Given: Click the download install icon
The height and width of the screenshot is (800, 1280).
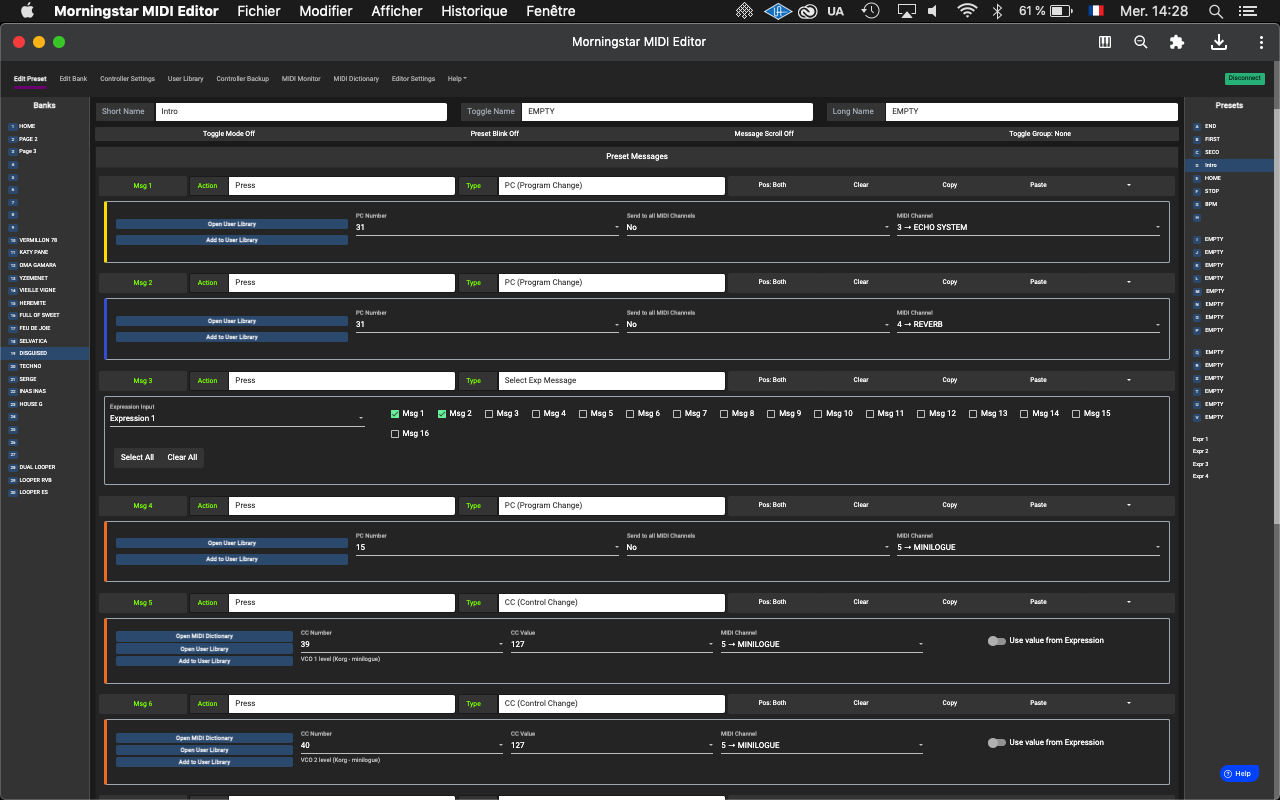Looking at the screenshot, I should tap(1218, 42).
